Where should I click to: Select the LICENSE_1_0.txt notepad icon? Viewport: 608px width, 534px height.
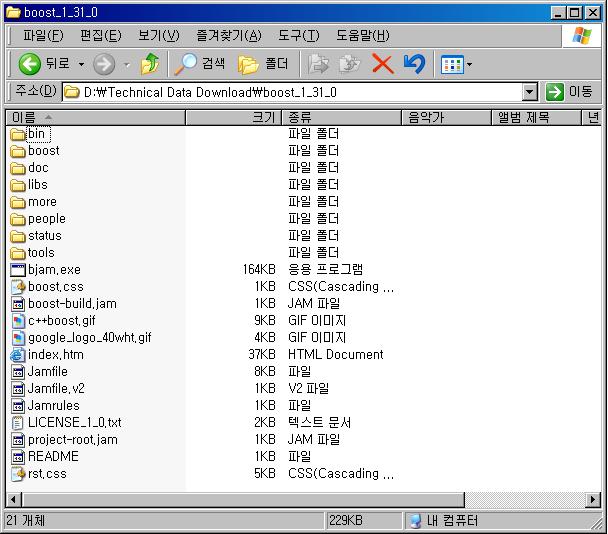[18, 423]
